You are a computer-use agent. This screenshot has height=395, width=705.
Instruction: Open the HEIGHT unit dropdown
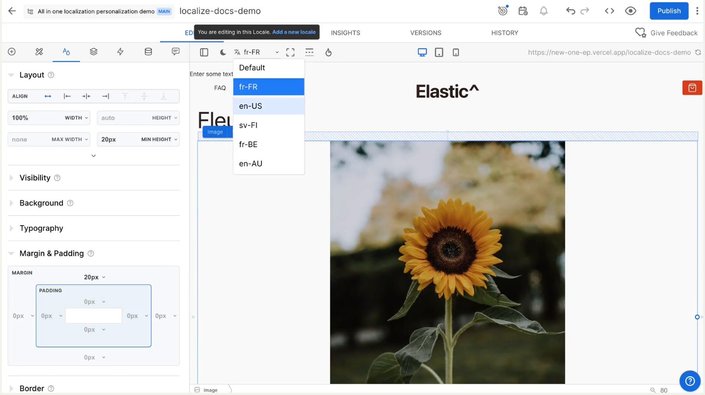[x=164, y=118]
